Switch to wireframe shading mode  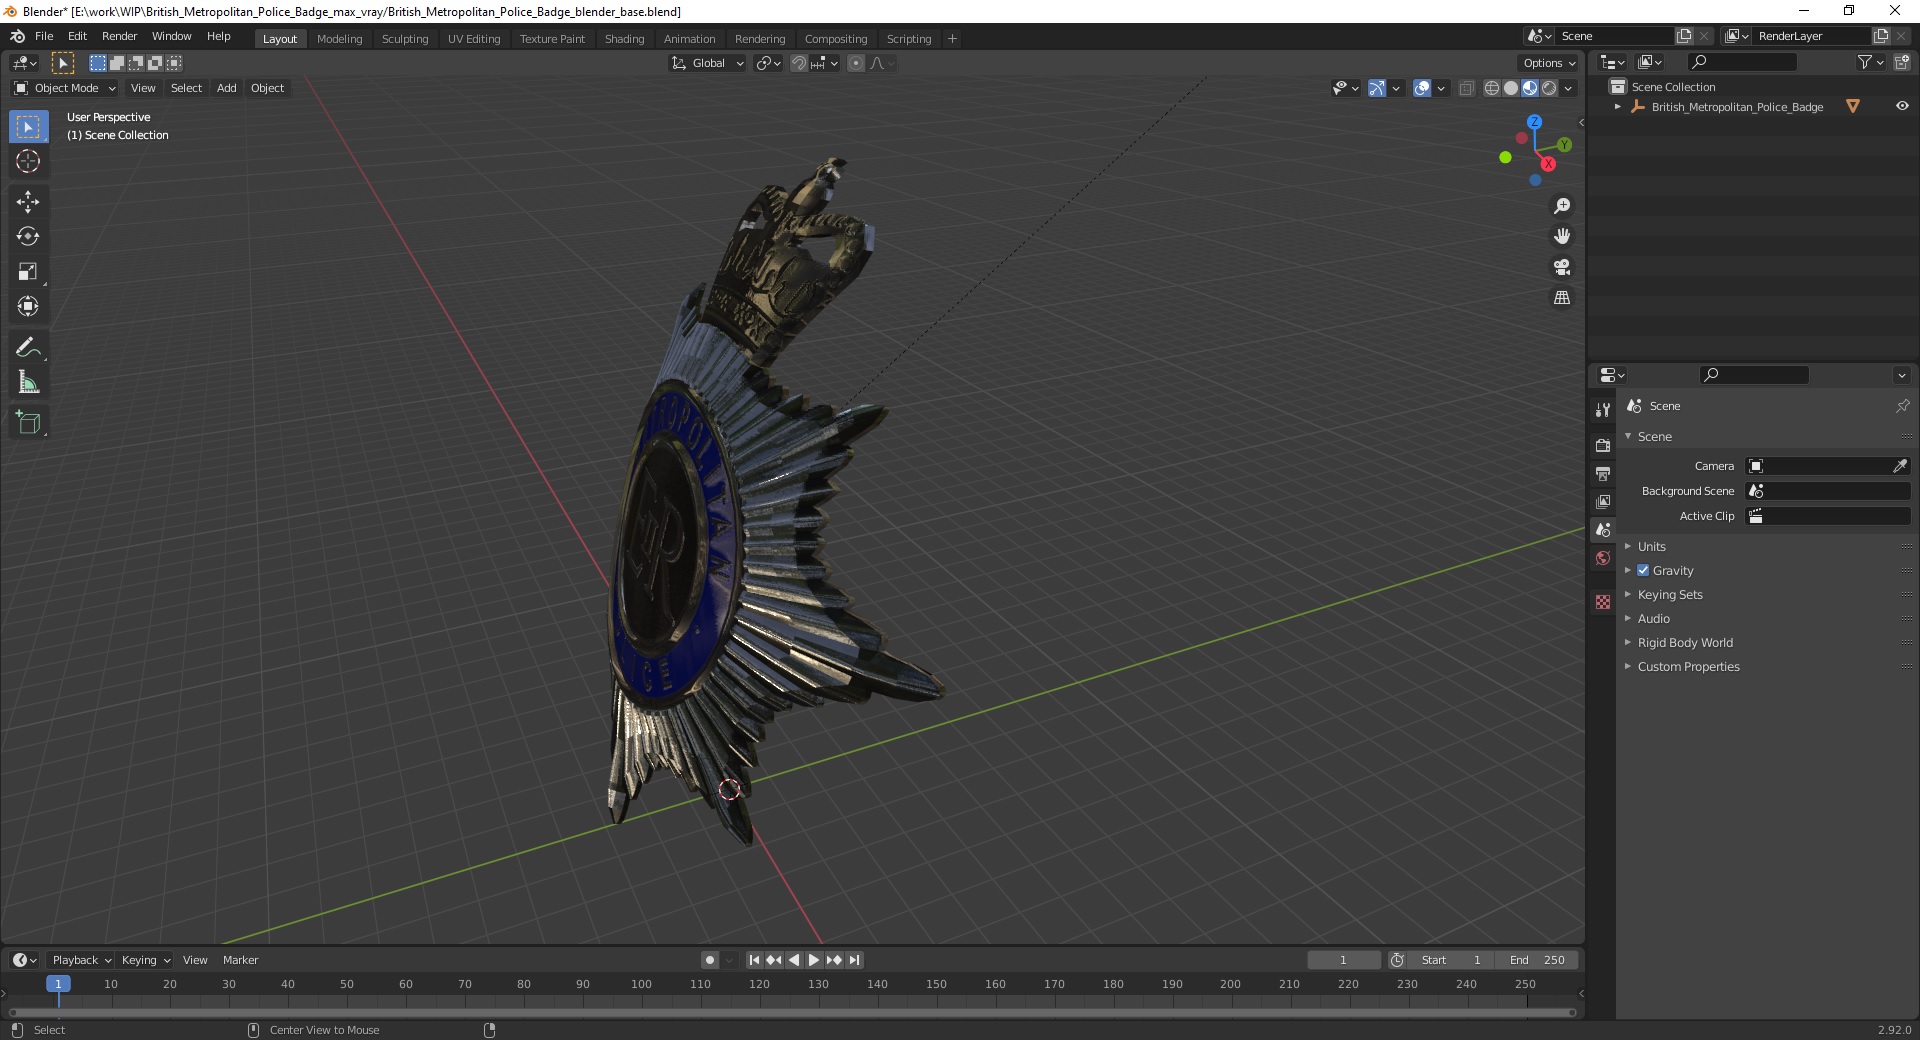tap(1492, 88)
